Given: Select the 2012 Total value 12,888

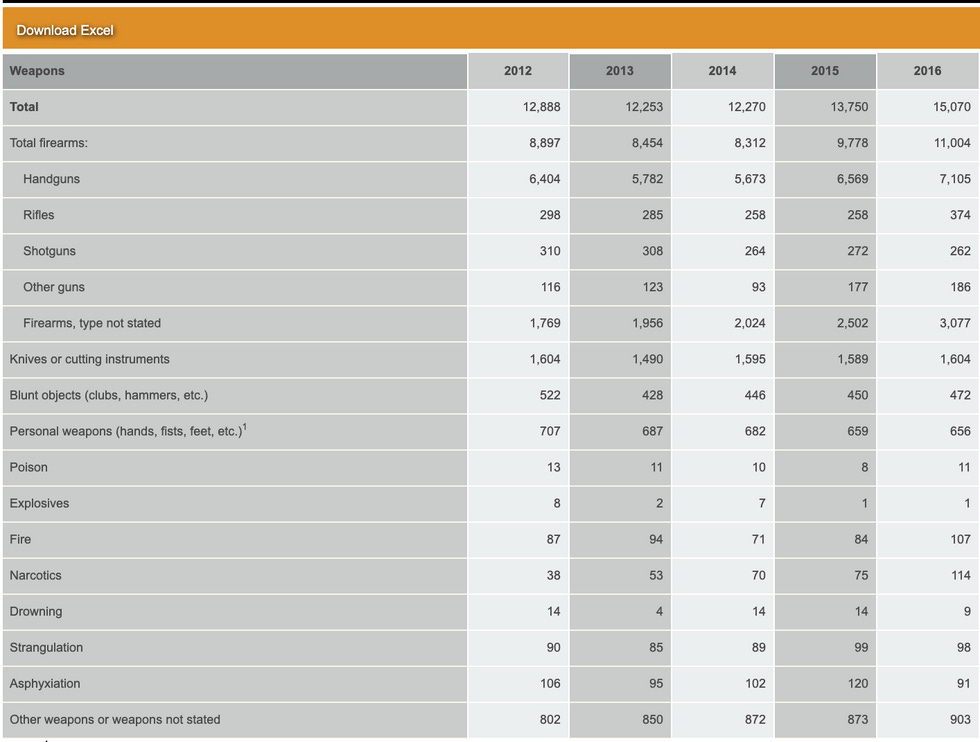Looking at the screenshot, I should (541, 107).
